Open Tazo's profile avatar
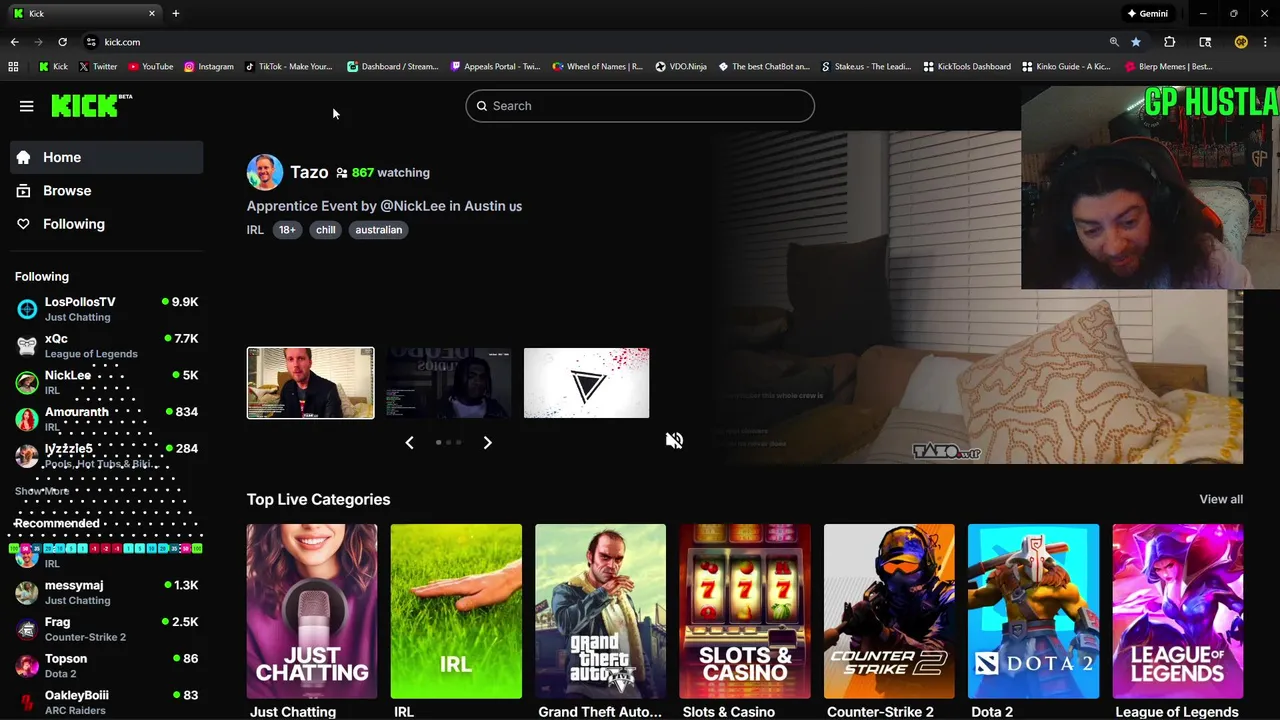 pos(265,172)
